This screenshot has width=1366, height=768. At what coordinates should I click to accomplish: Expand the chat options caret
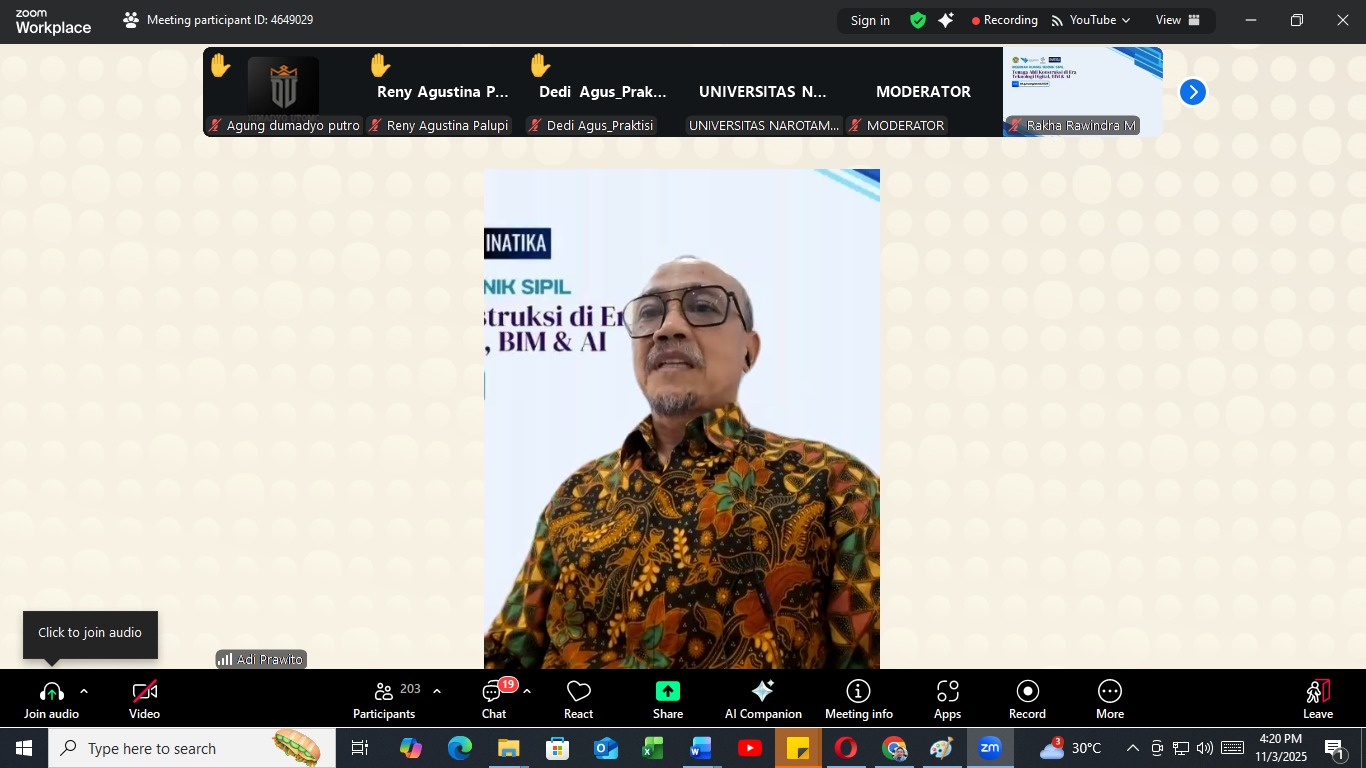pos(527,691)
